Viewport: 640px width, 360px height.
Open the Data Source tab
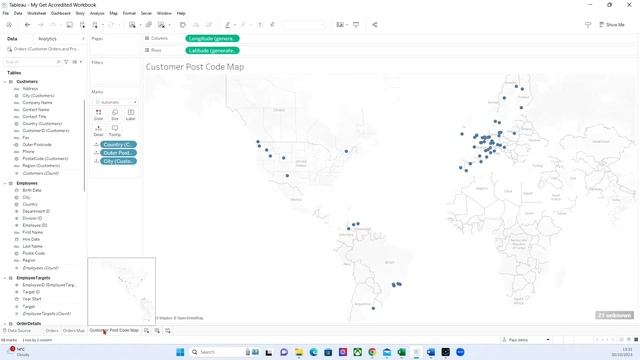point(17,331)
